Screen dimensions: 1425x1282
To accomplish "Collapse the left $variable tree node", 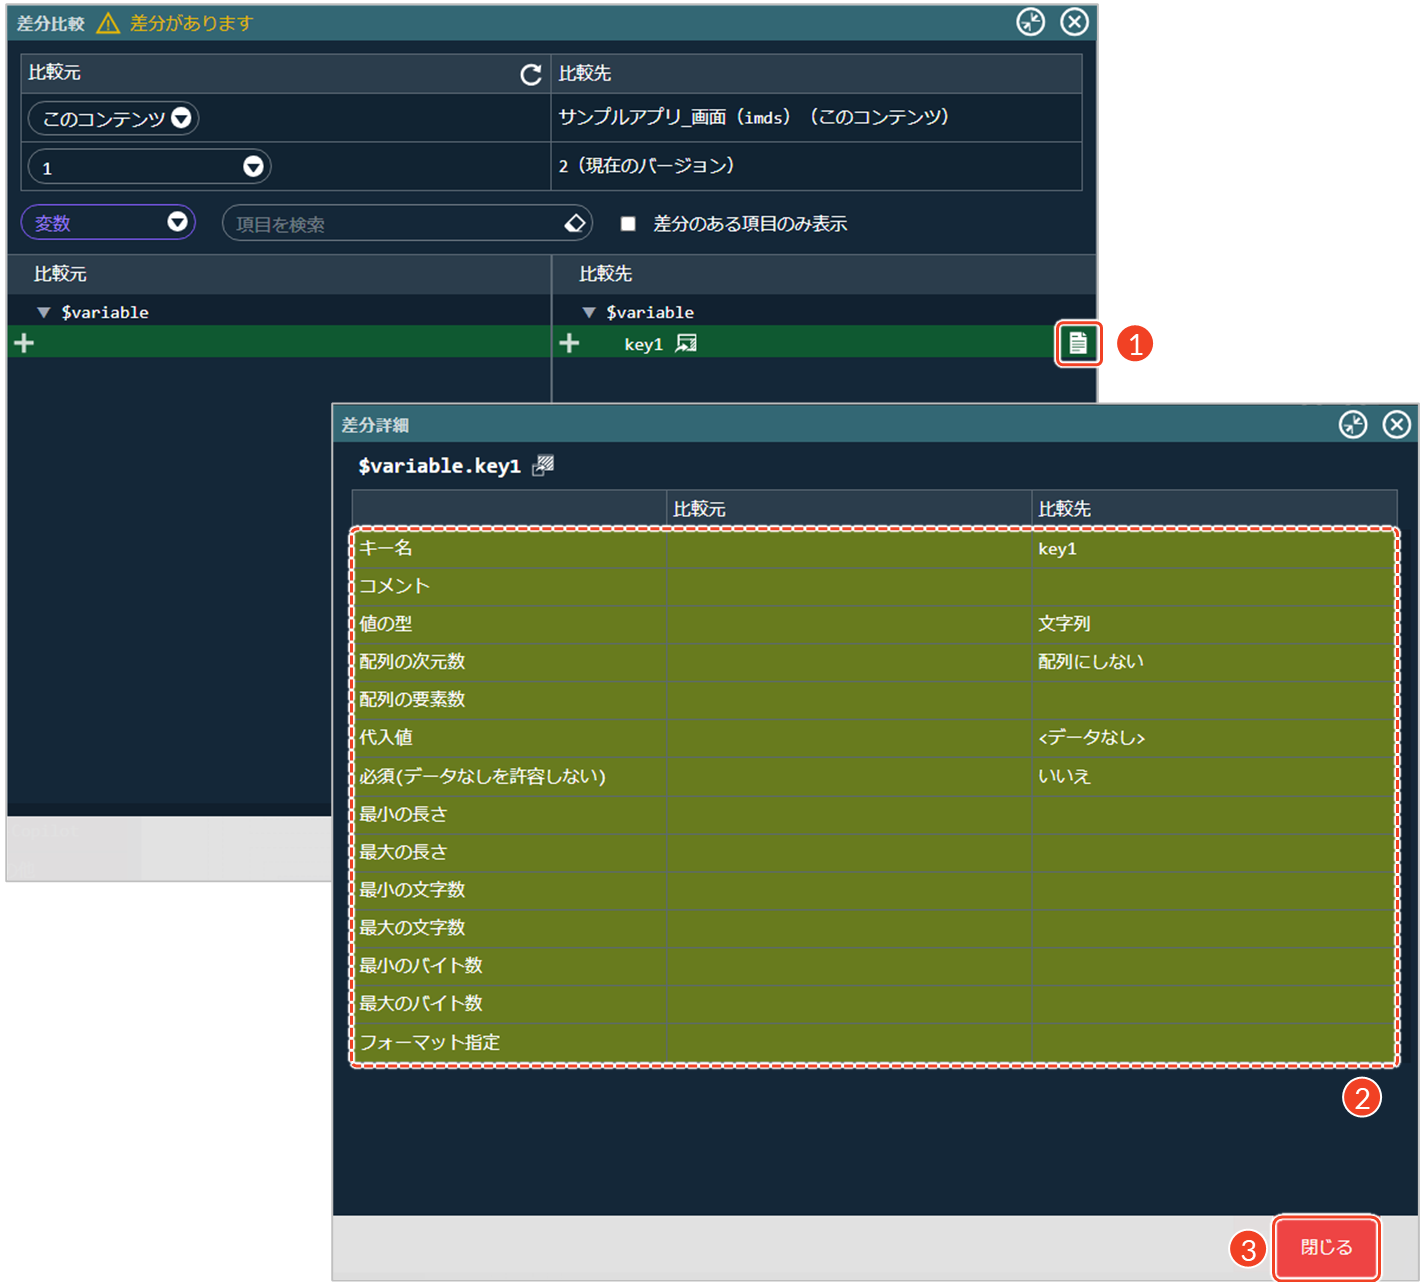I will tap(44, 313).
